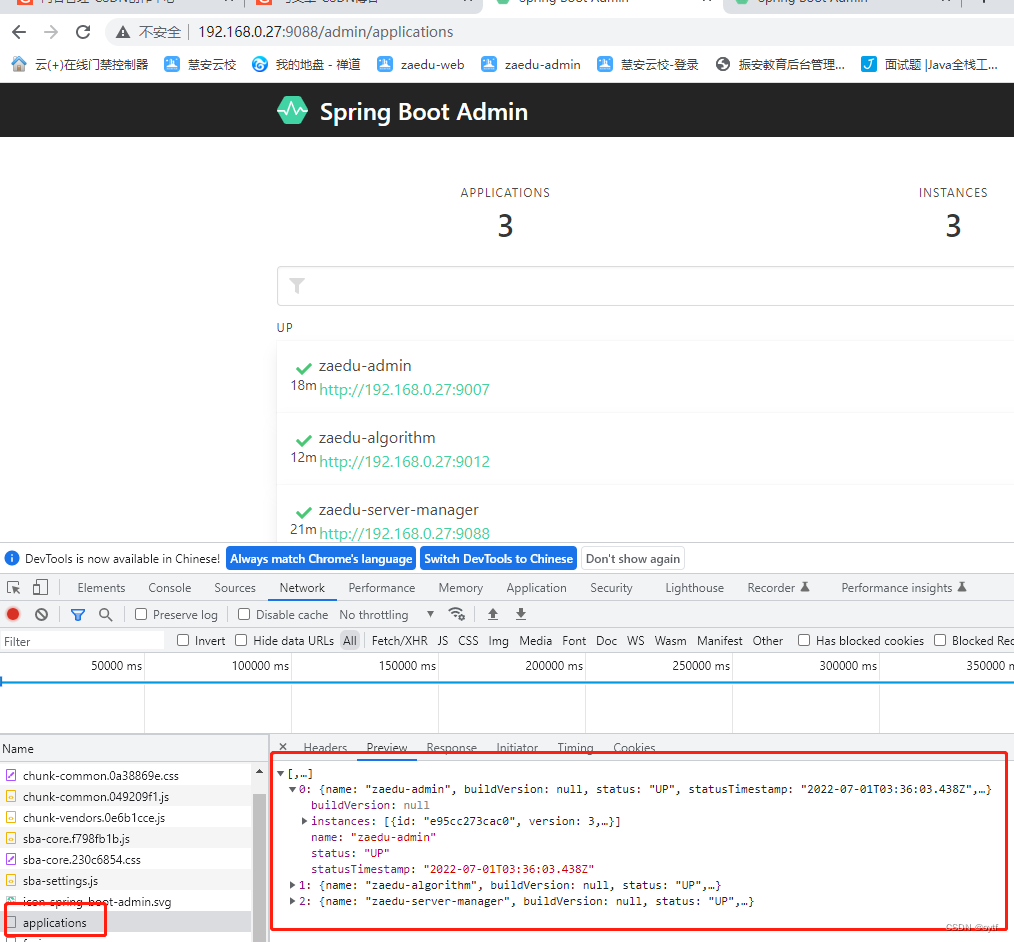Tick the Invert filter checkbox
Viewport: 1014px width, 942px height.
tap(183, 640)
